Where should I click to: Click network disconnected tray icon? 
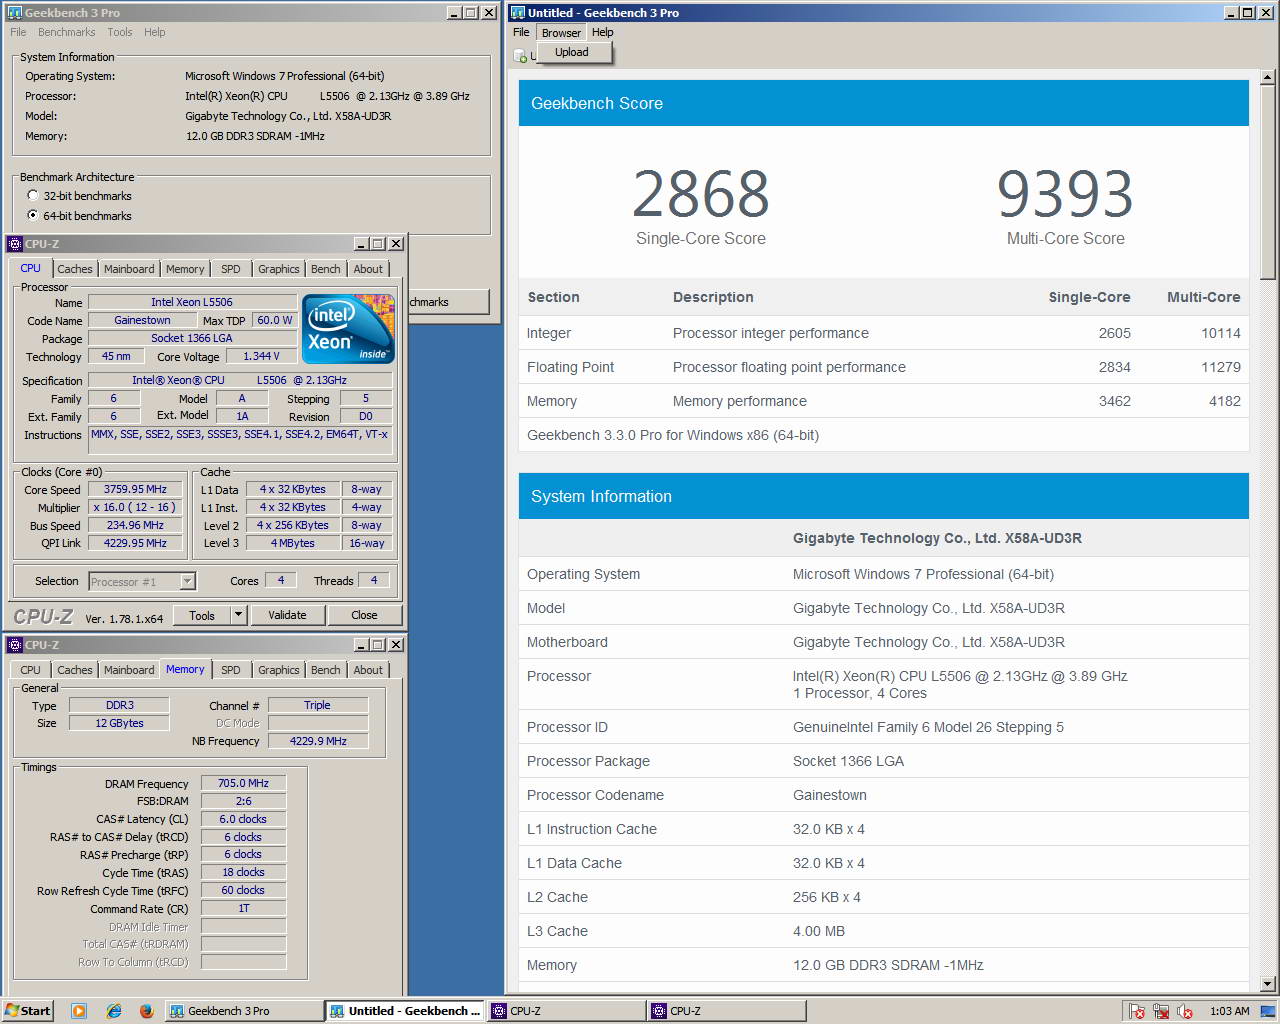(x=1161, y=1012)
